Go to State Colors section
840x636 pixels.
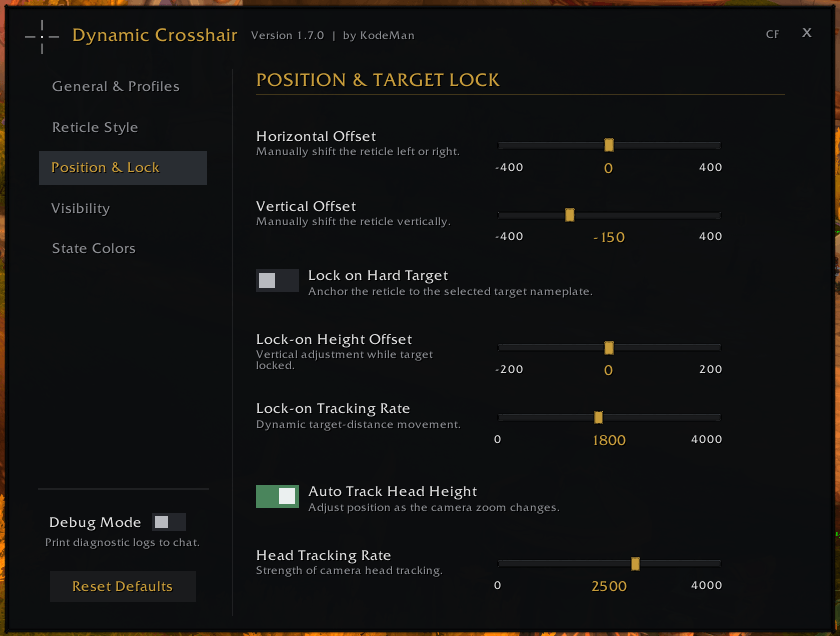(x=93, y=248)
